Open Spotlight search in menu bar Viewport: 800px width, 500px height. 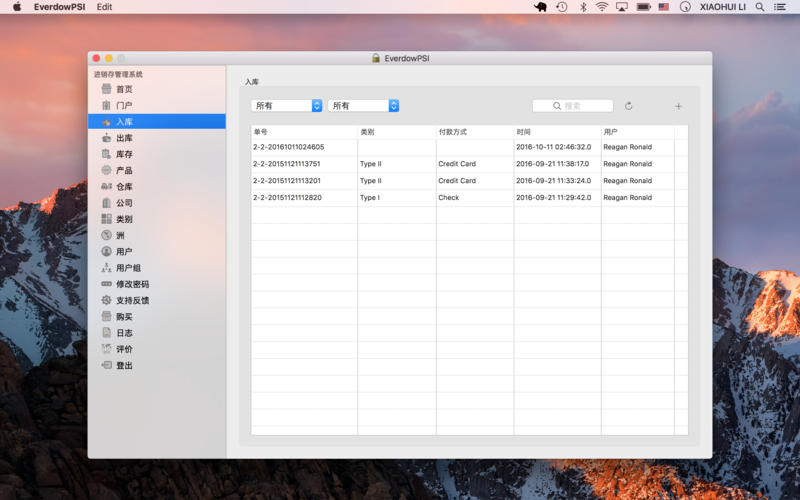click(x=759, y=7)
